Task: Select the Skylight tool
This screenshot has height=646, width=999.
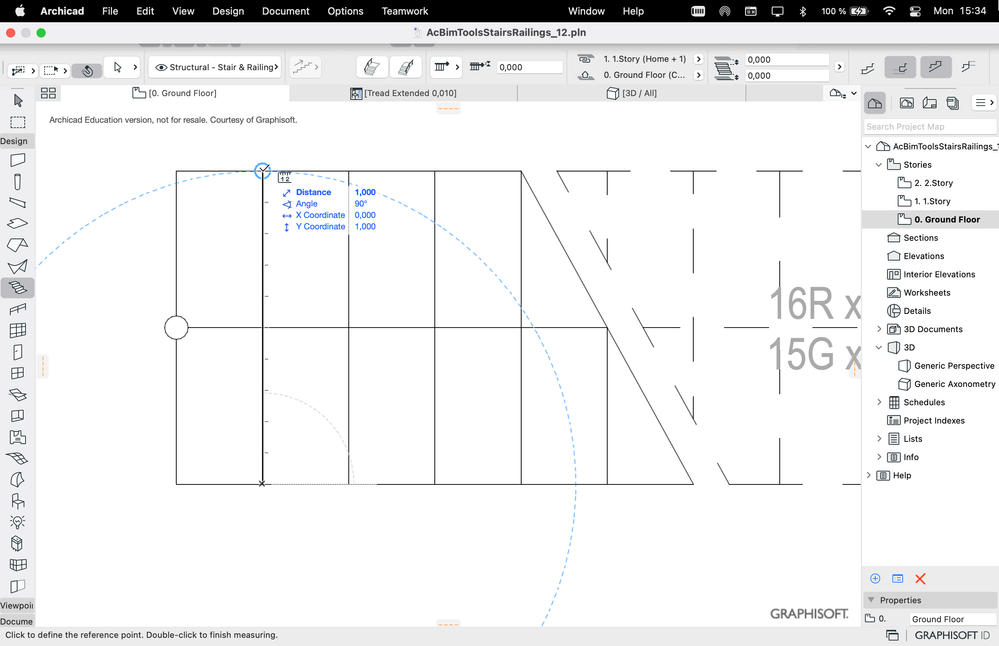Action: click(x=17, y=394)
